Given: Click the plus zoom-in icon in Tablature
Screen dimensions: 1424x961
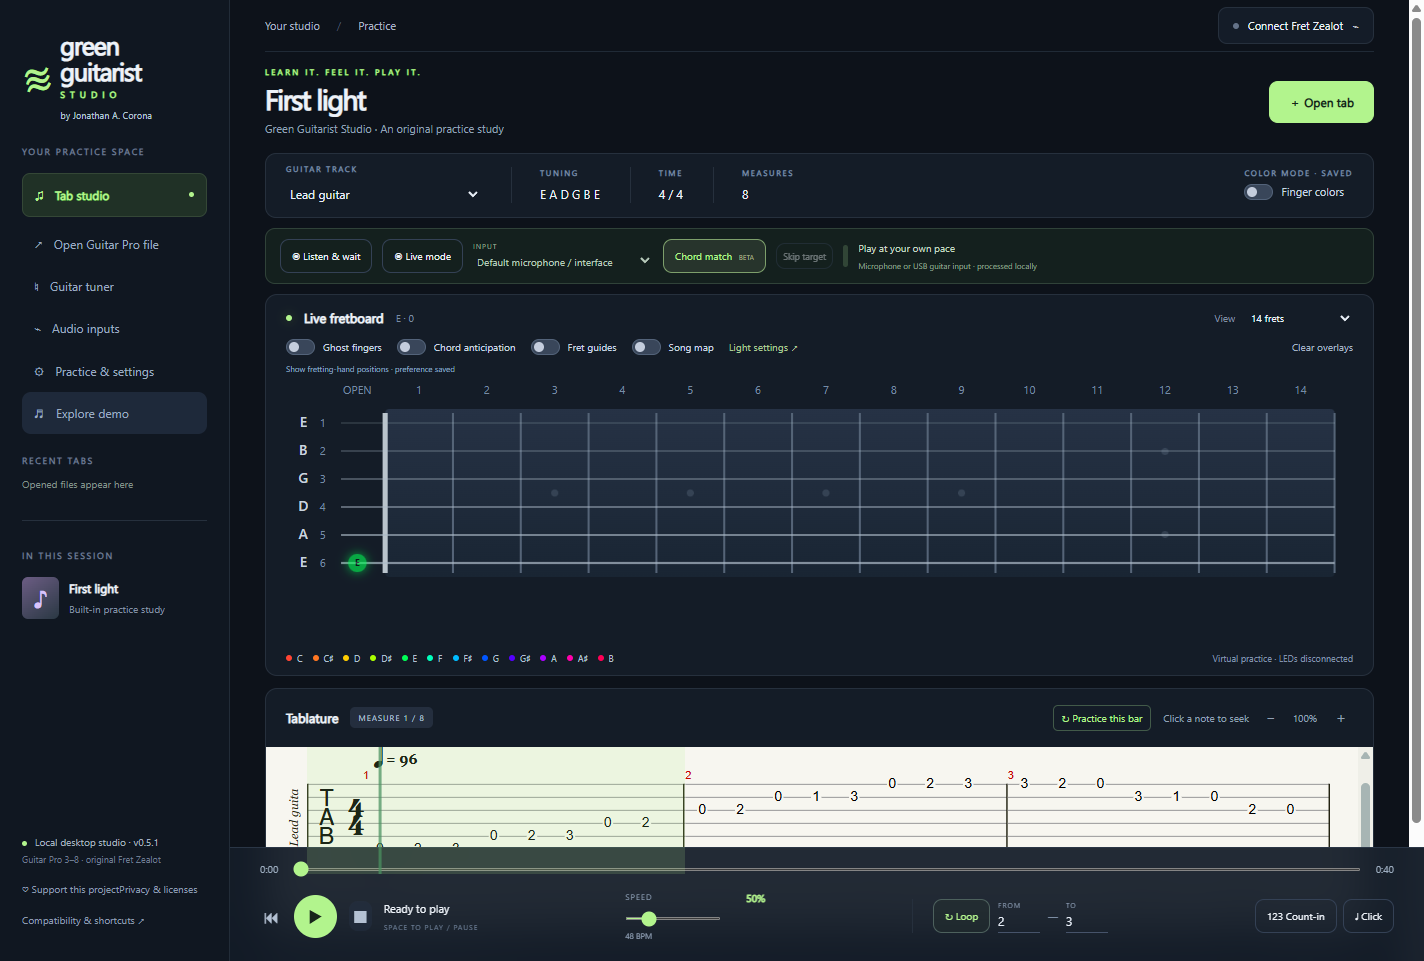Looking at the screenshot, I should 1341,718.
